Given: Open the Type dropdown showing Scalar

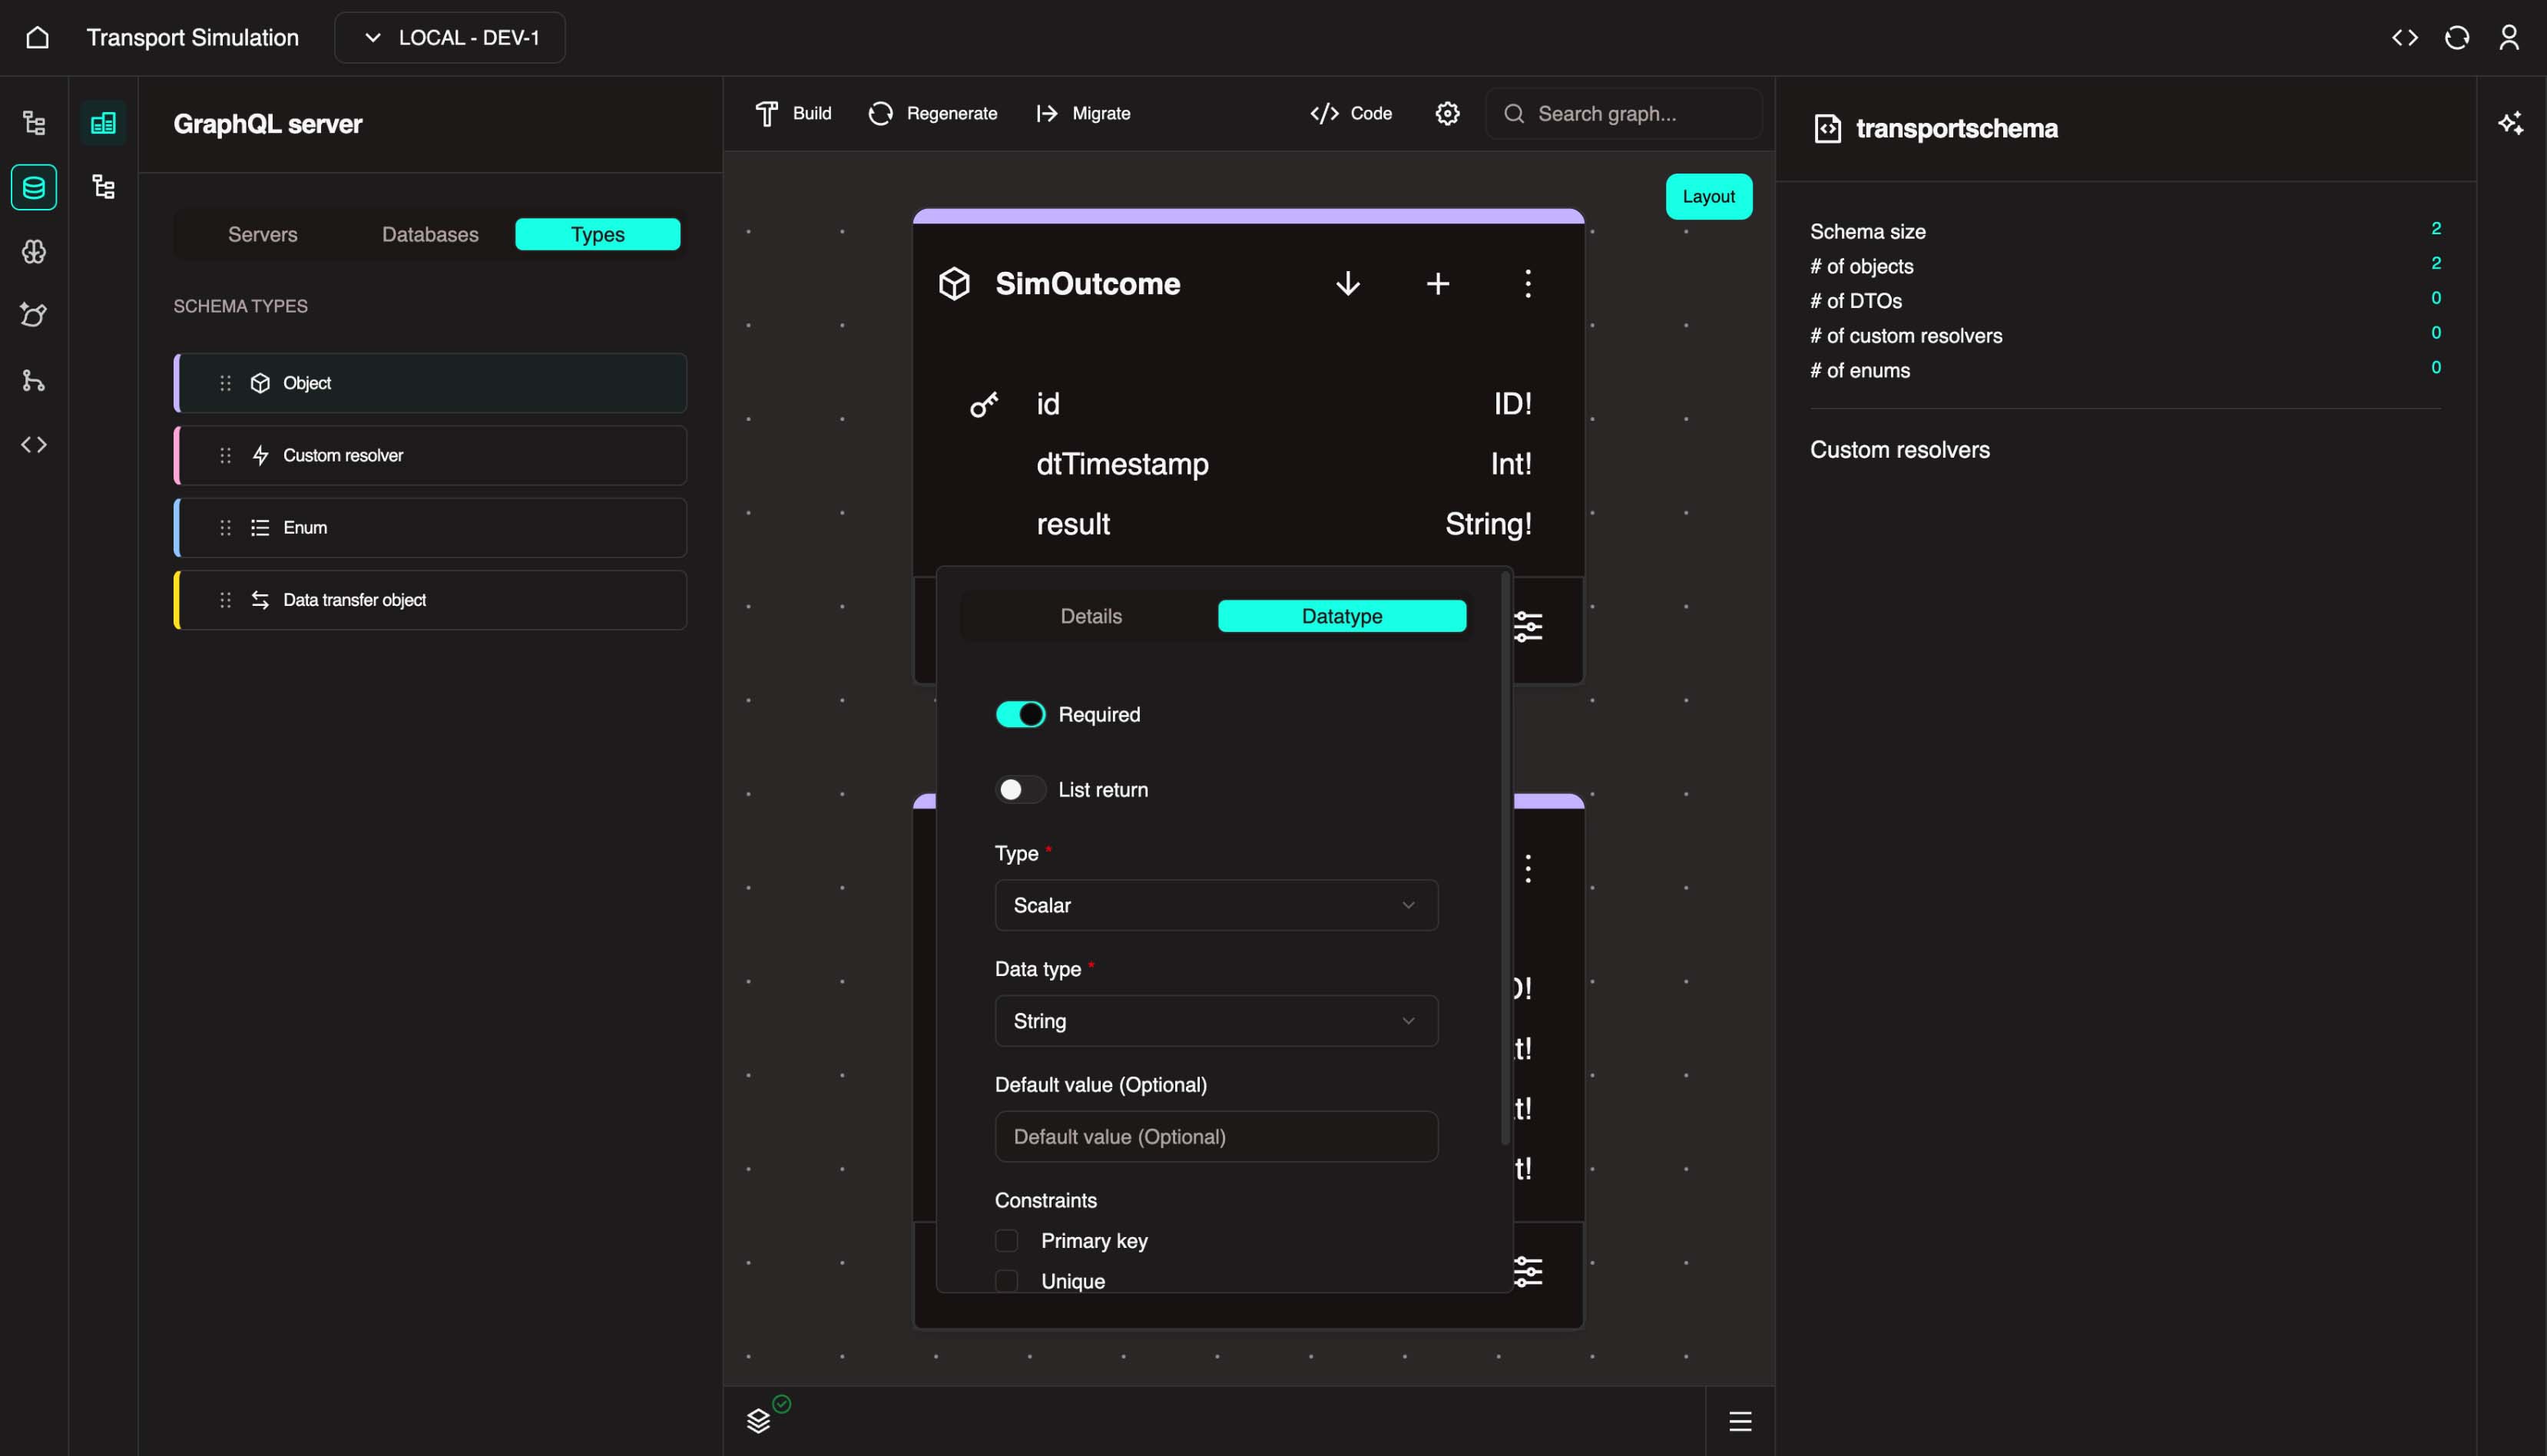Looking at the screenshot, I should pyautogui.click(x=1216, y=905).
